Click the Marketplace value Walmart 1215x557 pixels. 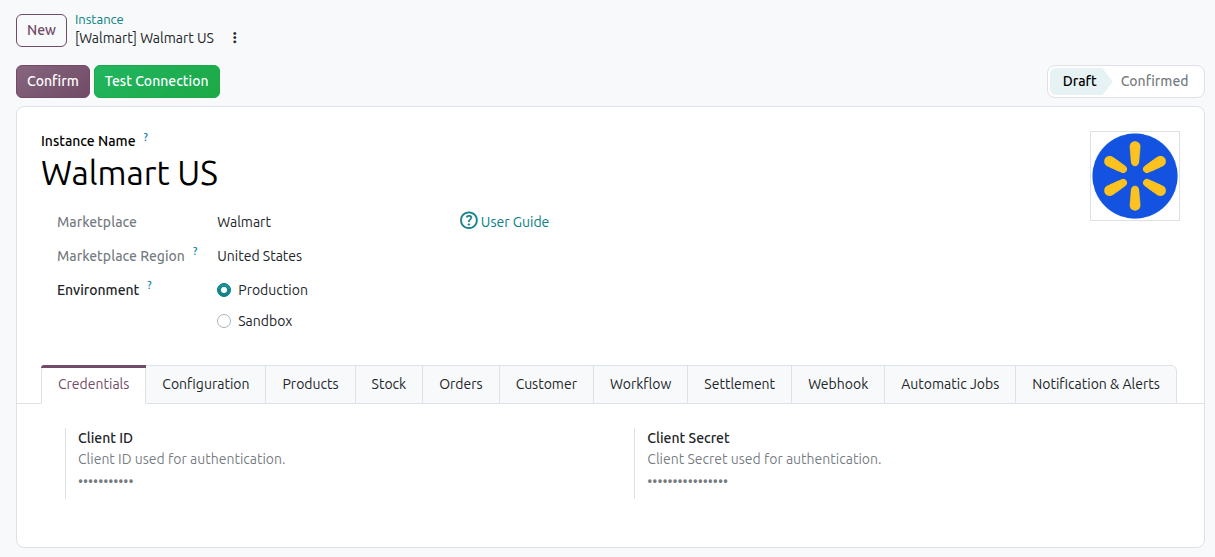(x=244, y=222)
